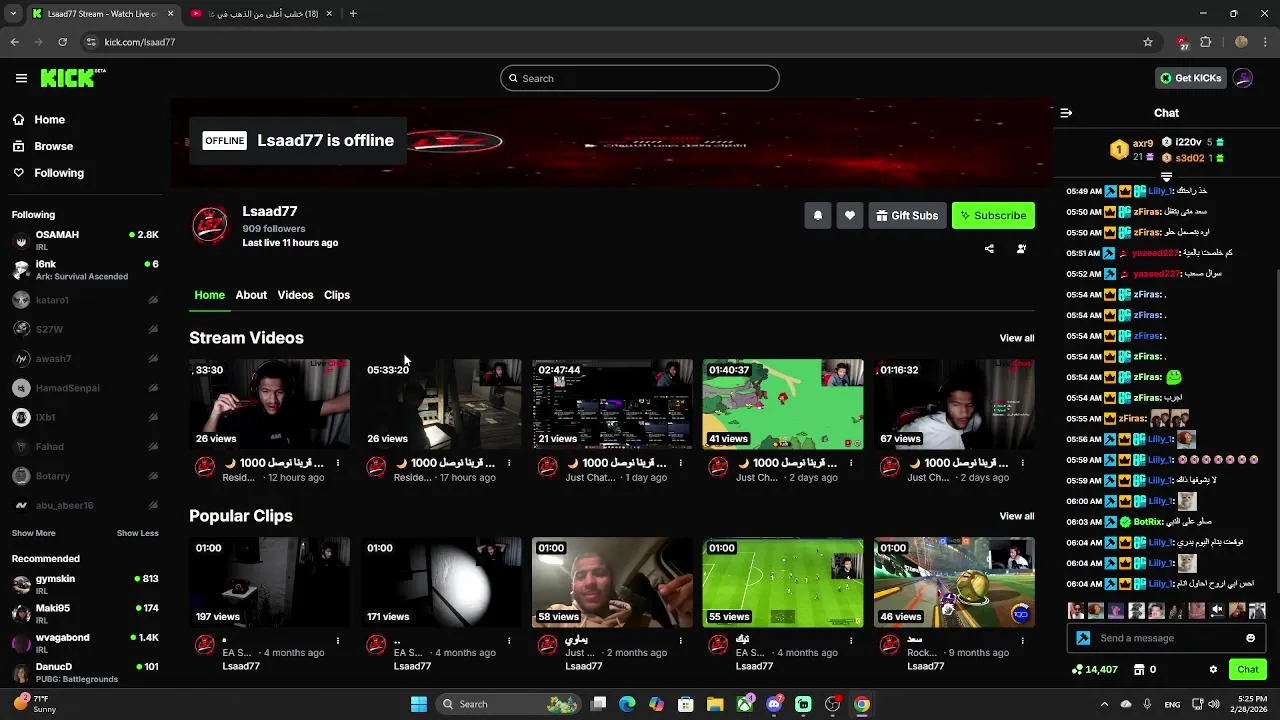Open options menu for 17 hours ago video
Image resolution: width=1280 pixels, height=720 pixels.
click(x=509, y=463)
